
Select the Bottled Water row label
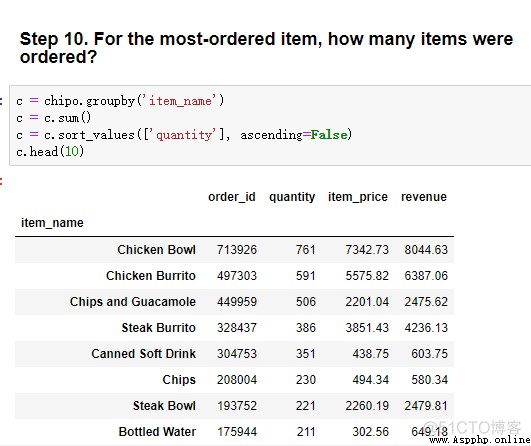point(157,432)
